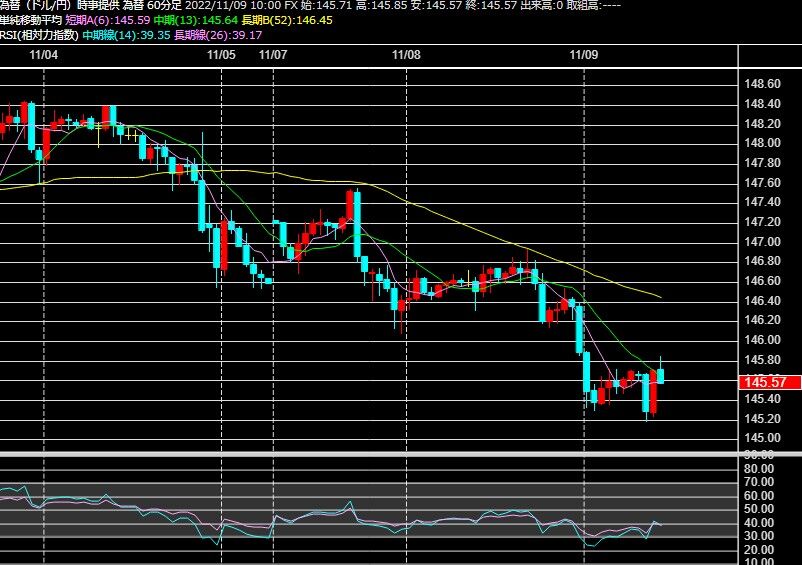Select the RSI 60.00 axis label

[x=759, y=495]
